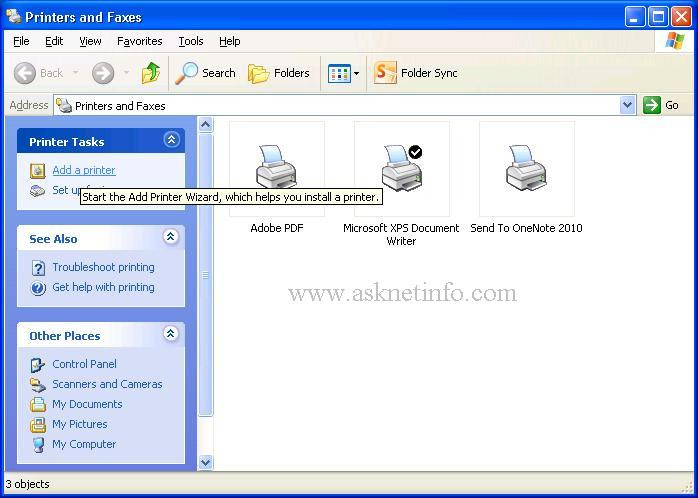Open the View menu

[90, 41]
